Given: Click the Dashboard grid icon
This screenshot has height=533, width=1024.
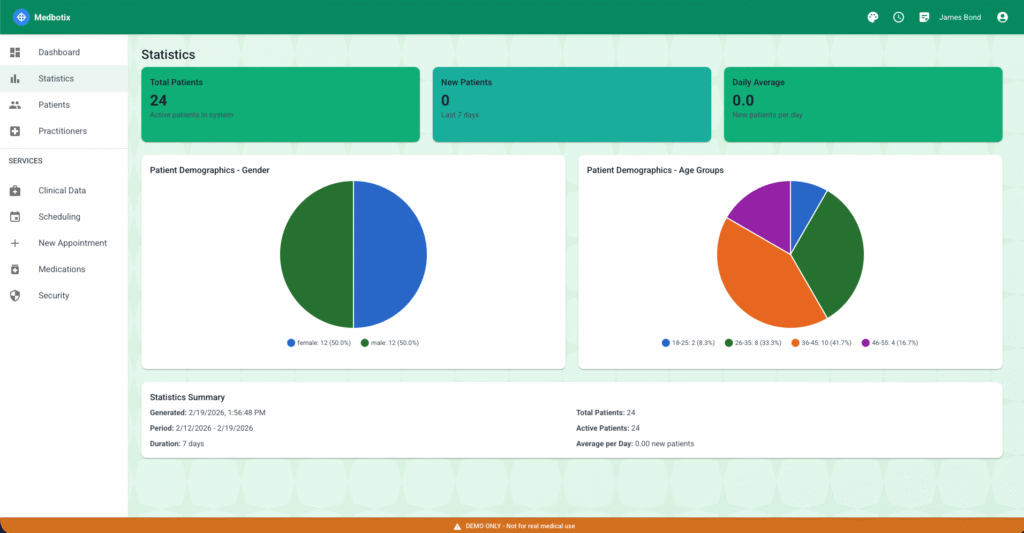Looking at the screenshot, I should tap(15, 52).
